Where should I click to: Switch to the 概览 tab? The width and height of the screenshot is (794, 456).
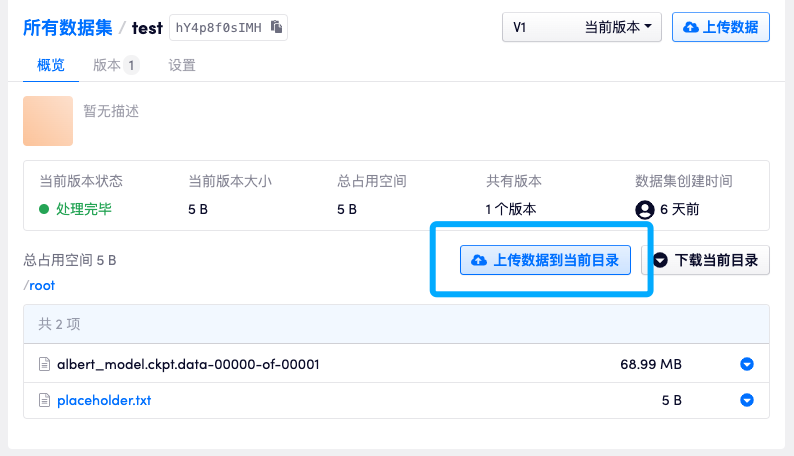(51, 65)
